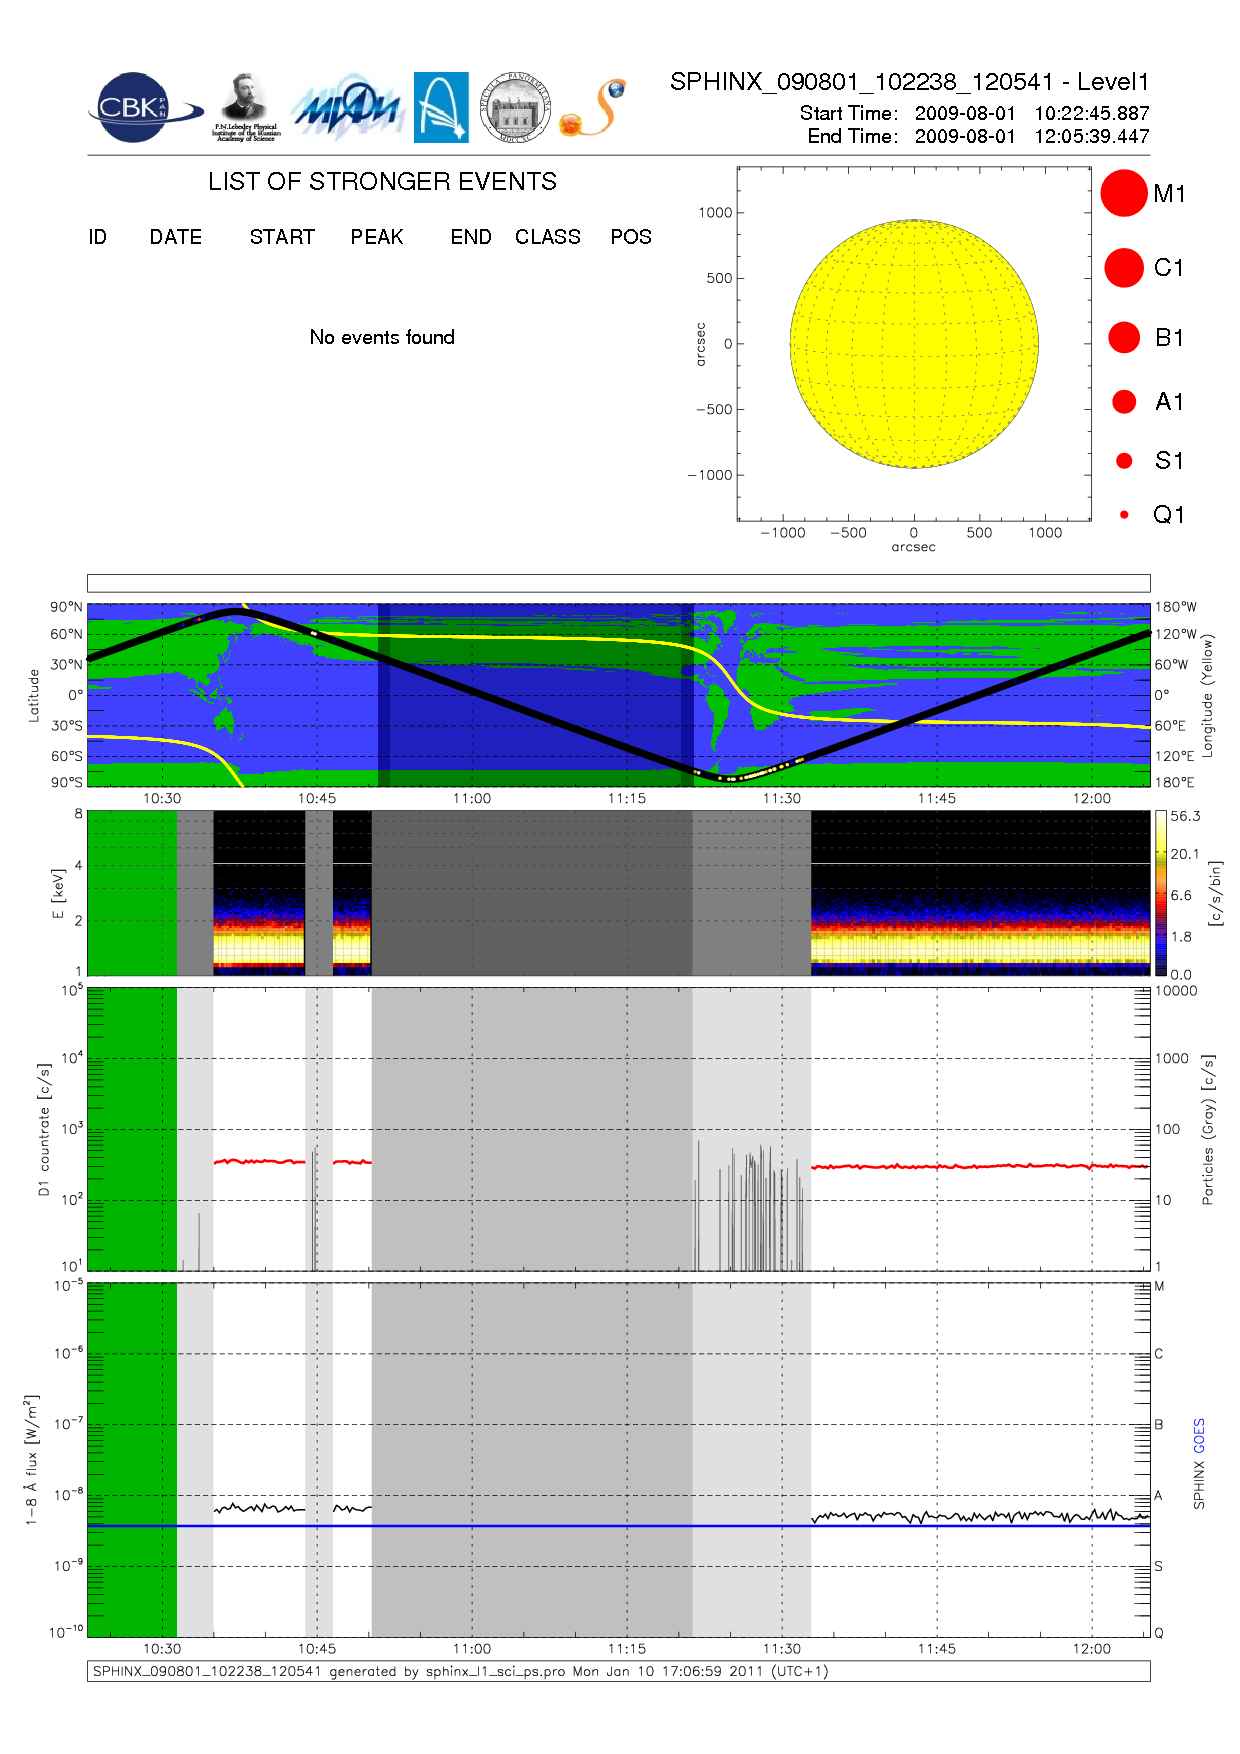Click the blue square arch logo
Screen dimensions: 1240x1754
pyautogui.click(x=441, y=107)
